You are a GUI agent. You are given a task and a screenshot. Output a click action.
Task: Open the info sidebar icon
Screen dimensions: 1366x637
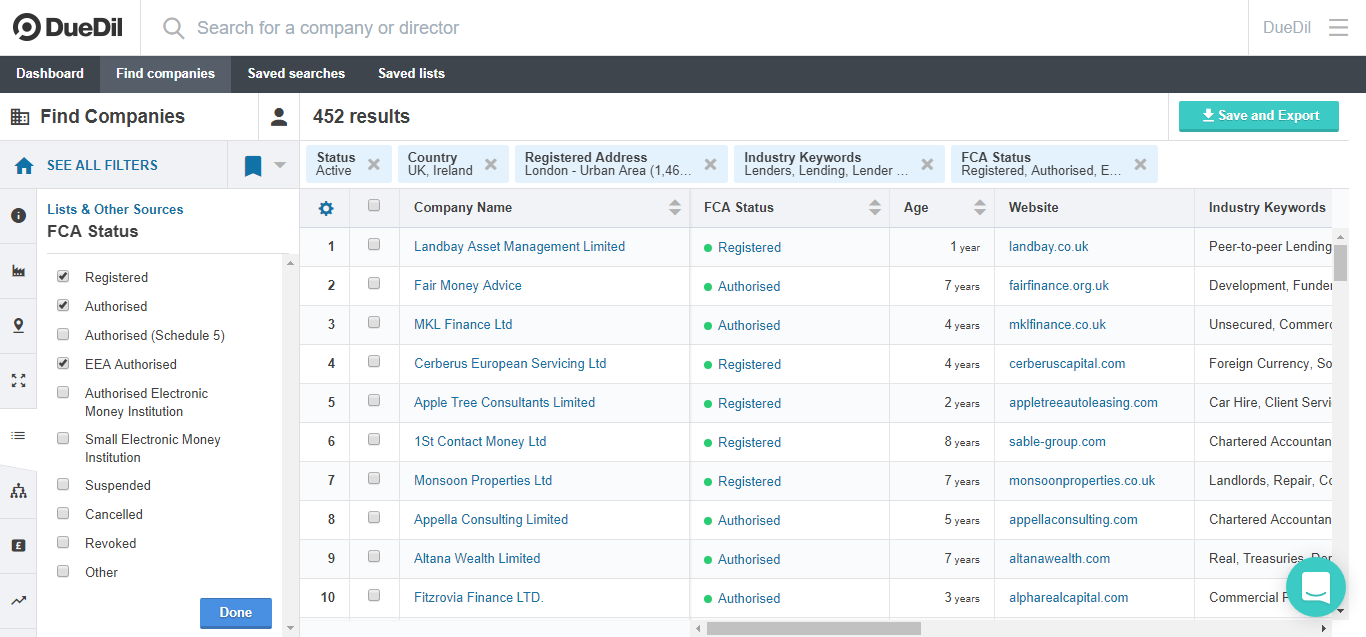18,215
